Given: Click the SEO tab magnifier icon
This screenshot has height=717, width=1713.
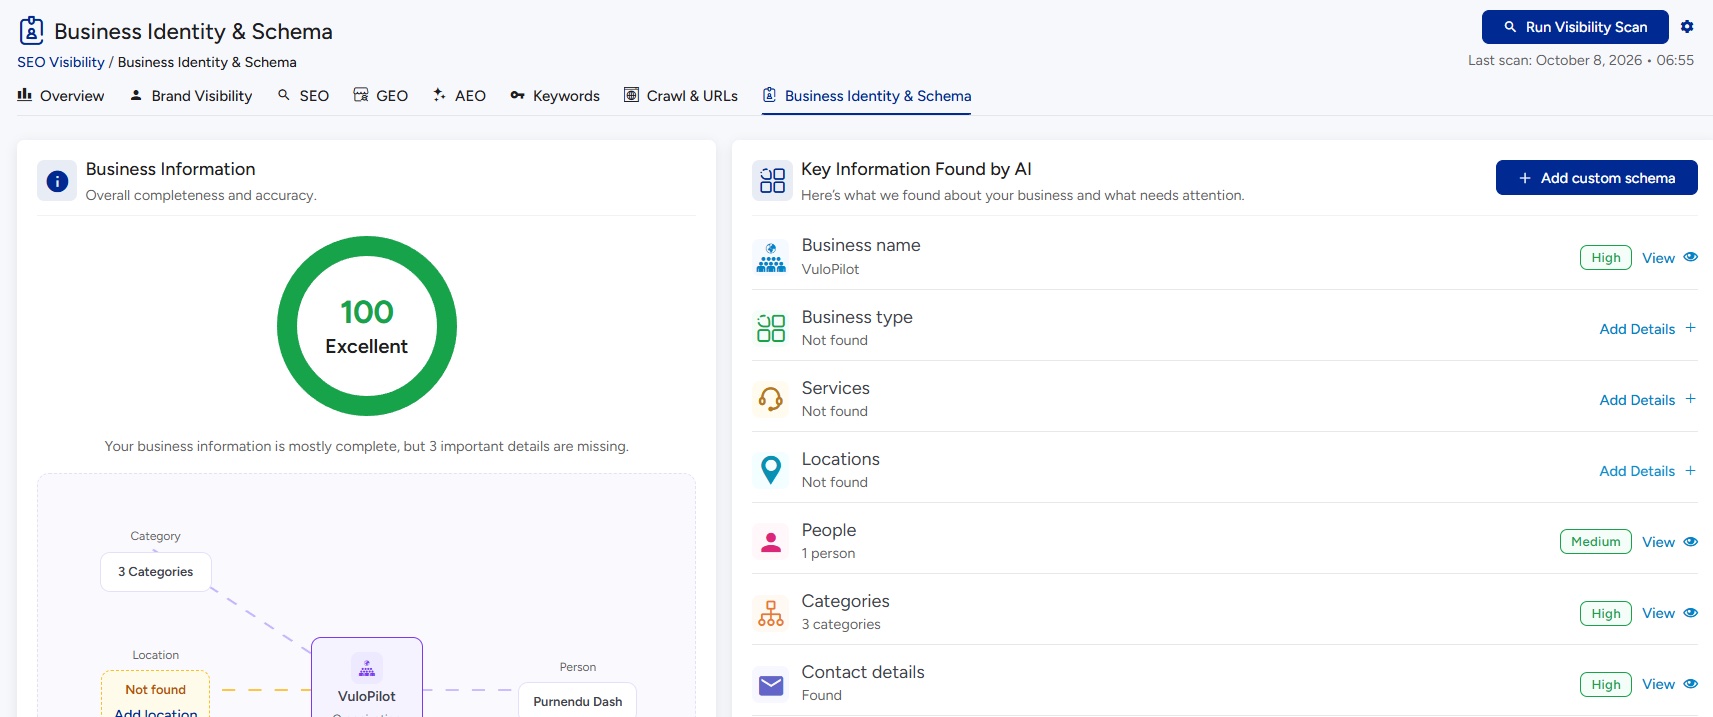Looking at the screenshot, I should tap(284, 95).
